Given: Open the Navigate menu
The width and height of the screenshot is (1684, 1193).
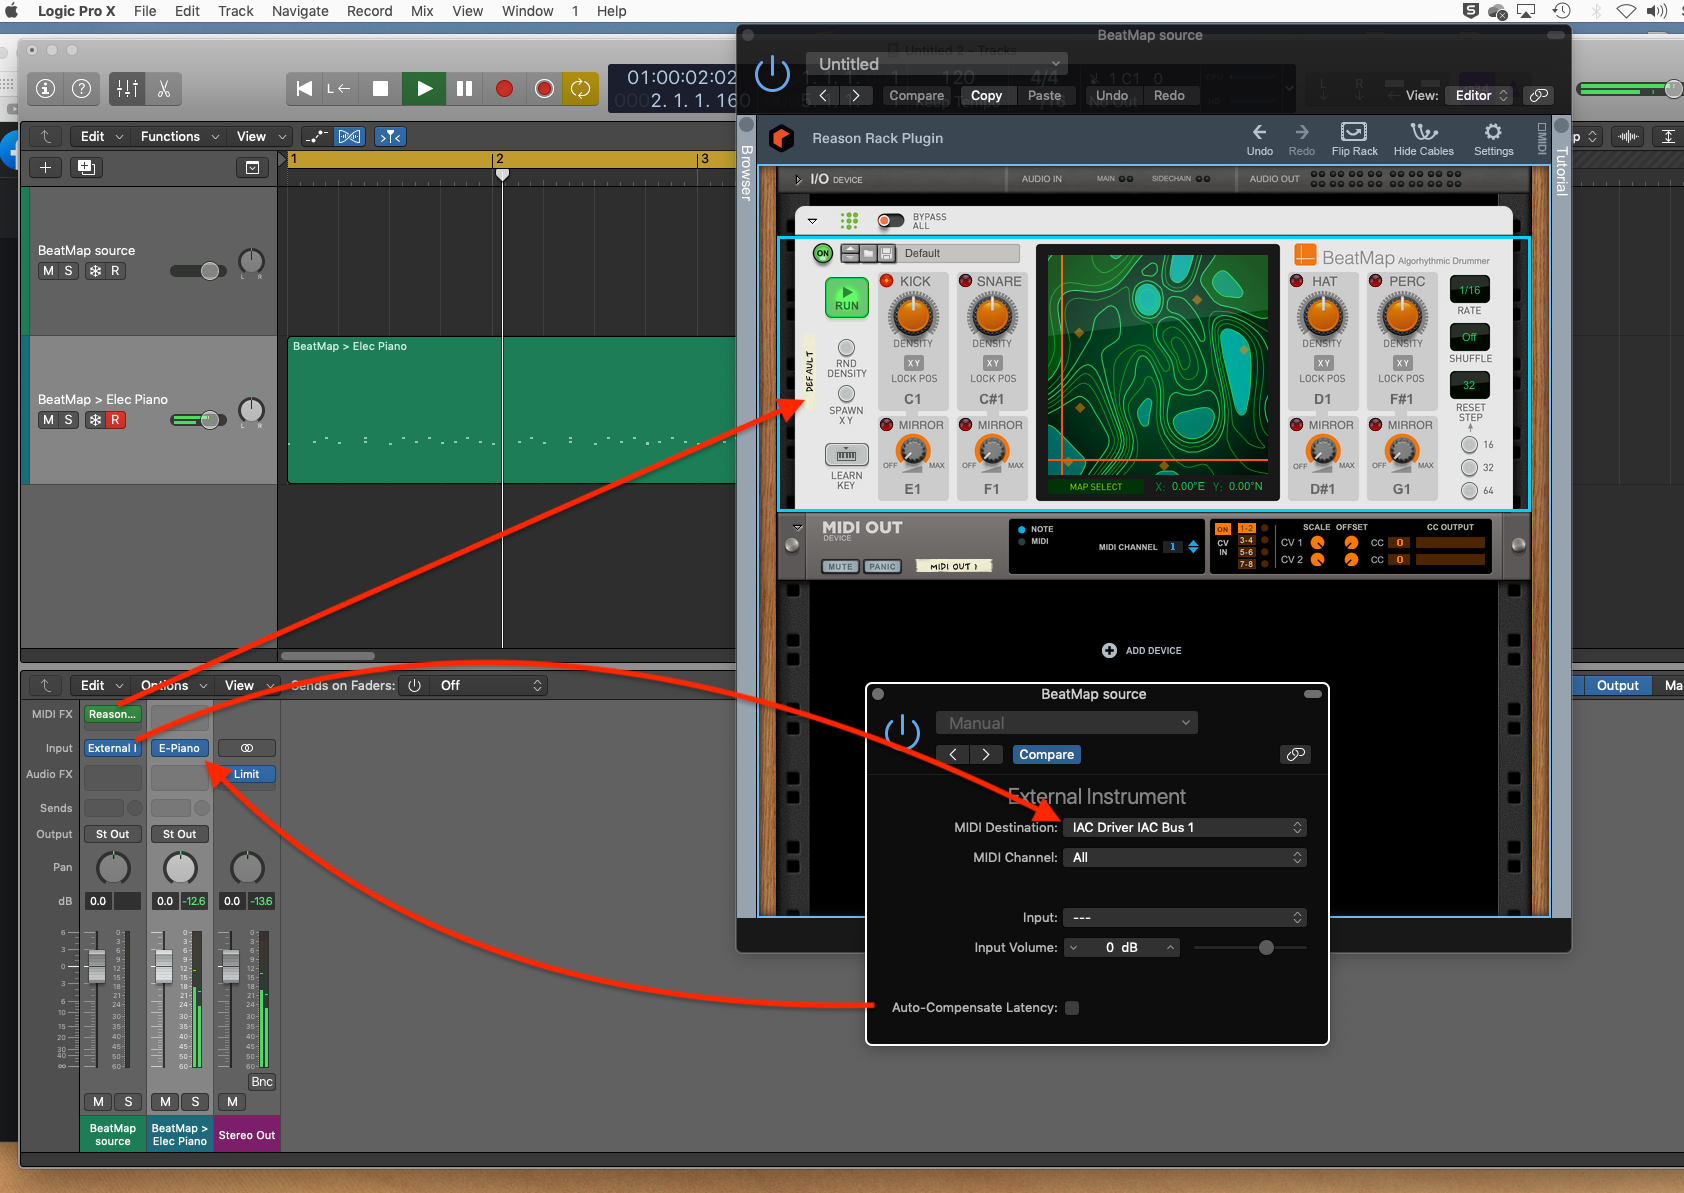Looking at the screenshot, I should click(300, 11).
